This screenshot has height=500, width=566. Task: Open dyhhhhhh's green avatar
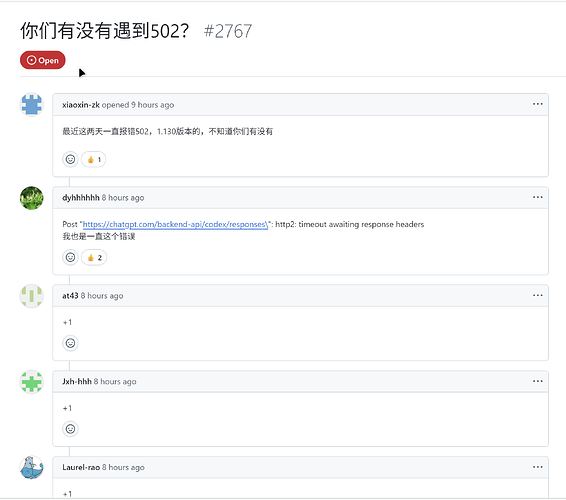pyautogui.click(x=32, y=198)
